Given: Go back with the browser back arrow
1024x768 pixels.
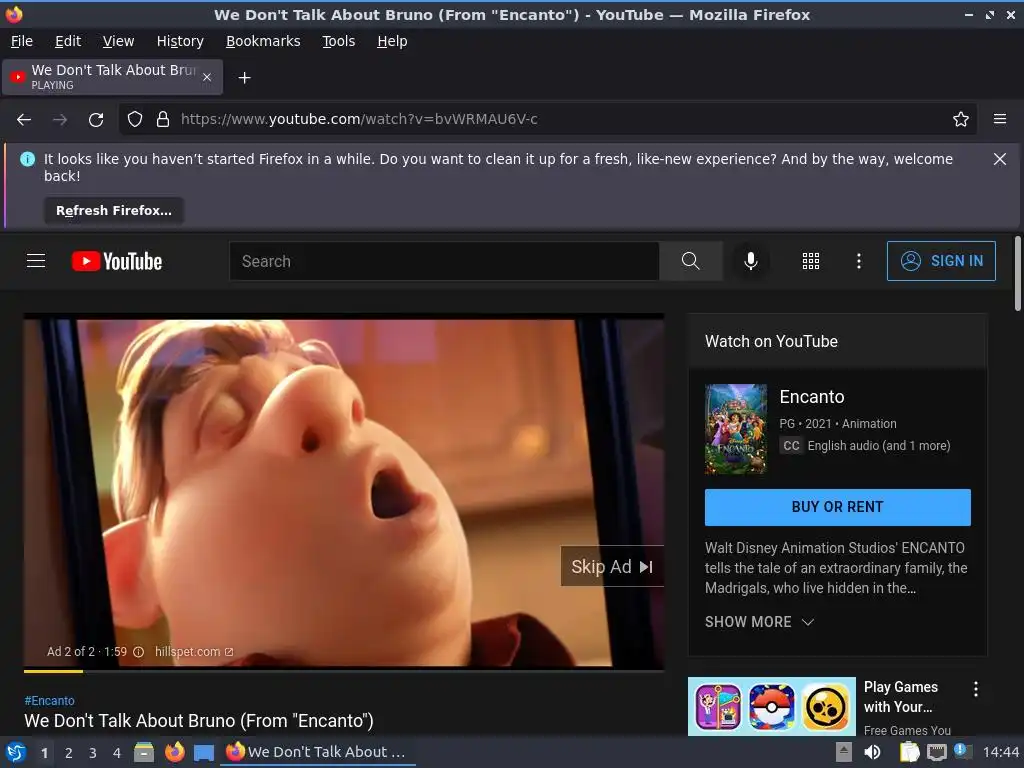Looking at the screenshot, I should 24,120.
